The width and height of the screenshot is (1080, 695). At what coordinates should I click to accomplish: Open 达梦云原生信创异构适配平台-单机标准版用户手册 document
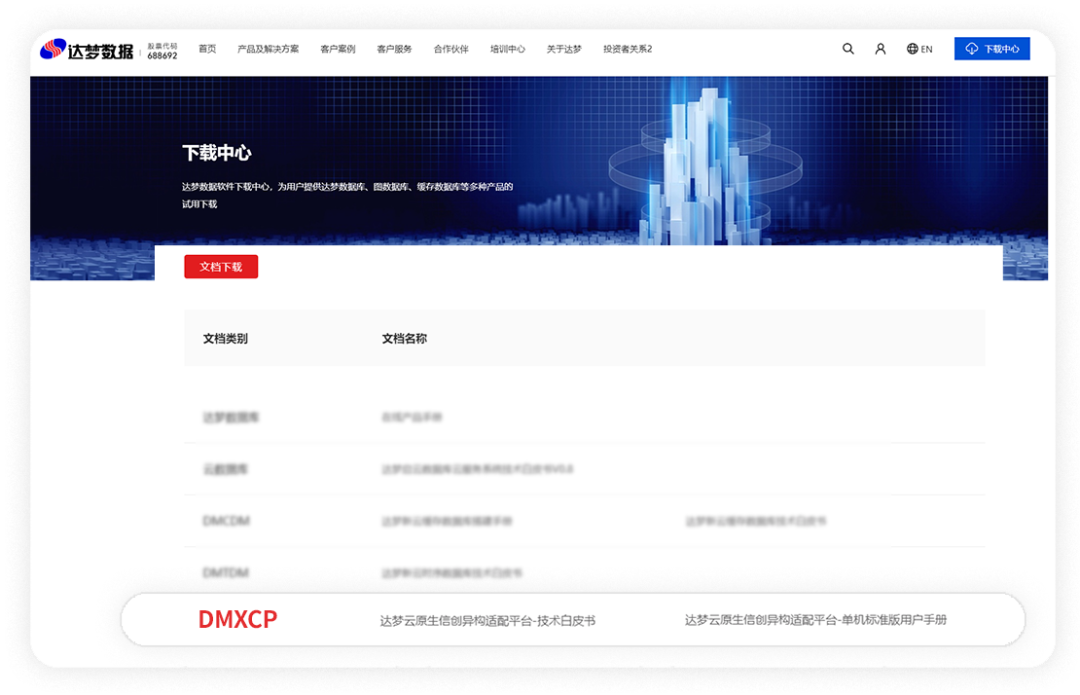(x=816, y=620)
